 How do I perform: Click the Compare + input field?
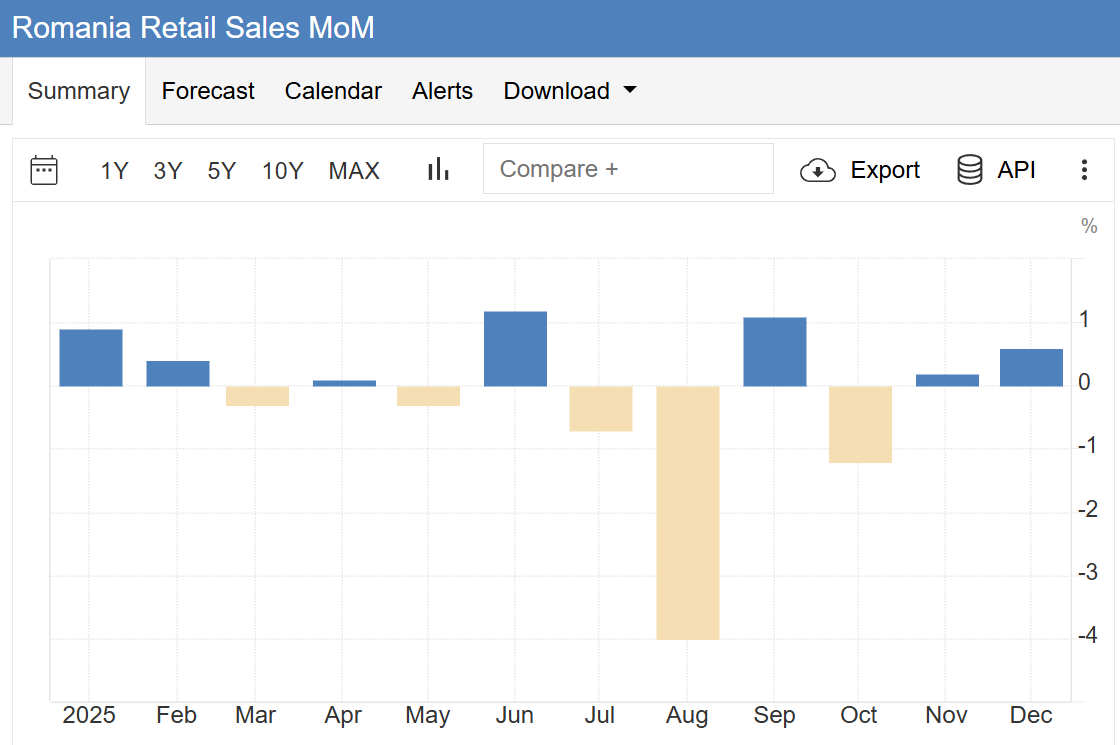coord(628,169)
